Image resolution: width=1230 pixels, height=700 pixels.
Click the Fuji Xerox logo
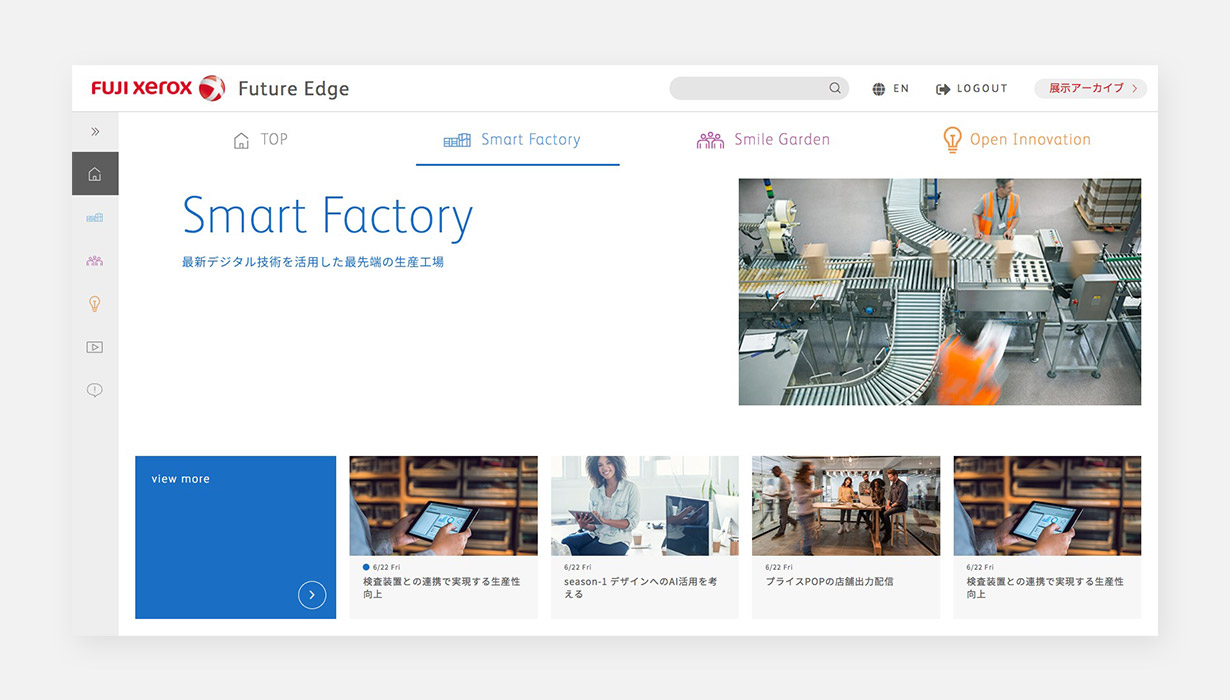click(158, 88)
